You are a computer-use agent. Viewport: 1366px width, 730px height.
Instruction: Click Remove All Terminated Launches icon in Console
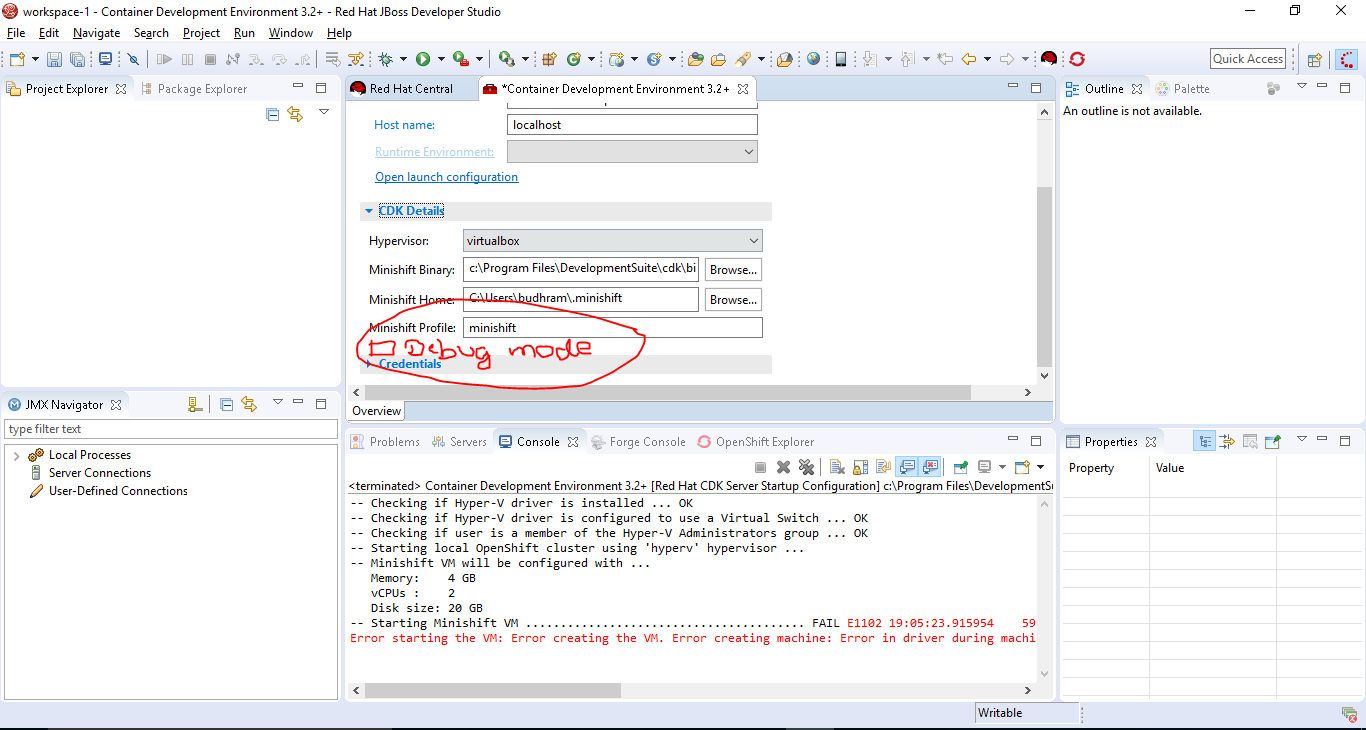tap(806, 467)
